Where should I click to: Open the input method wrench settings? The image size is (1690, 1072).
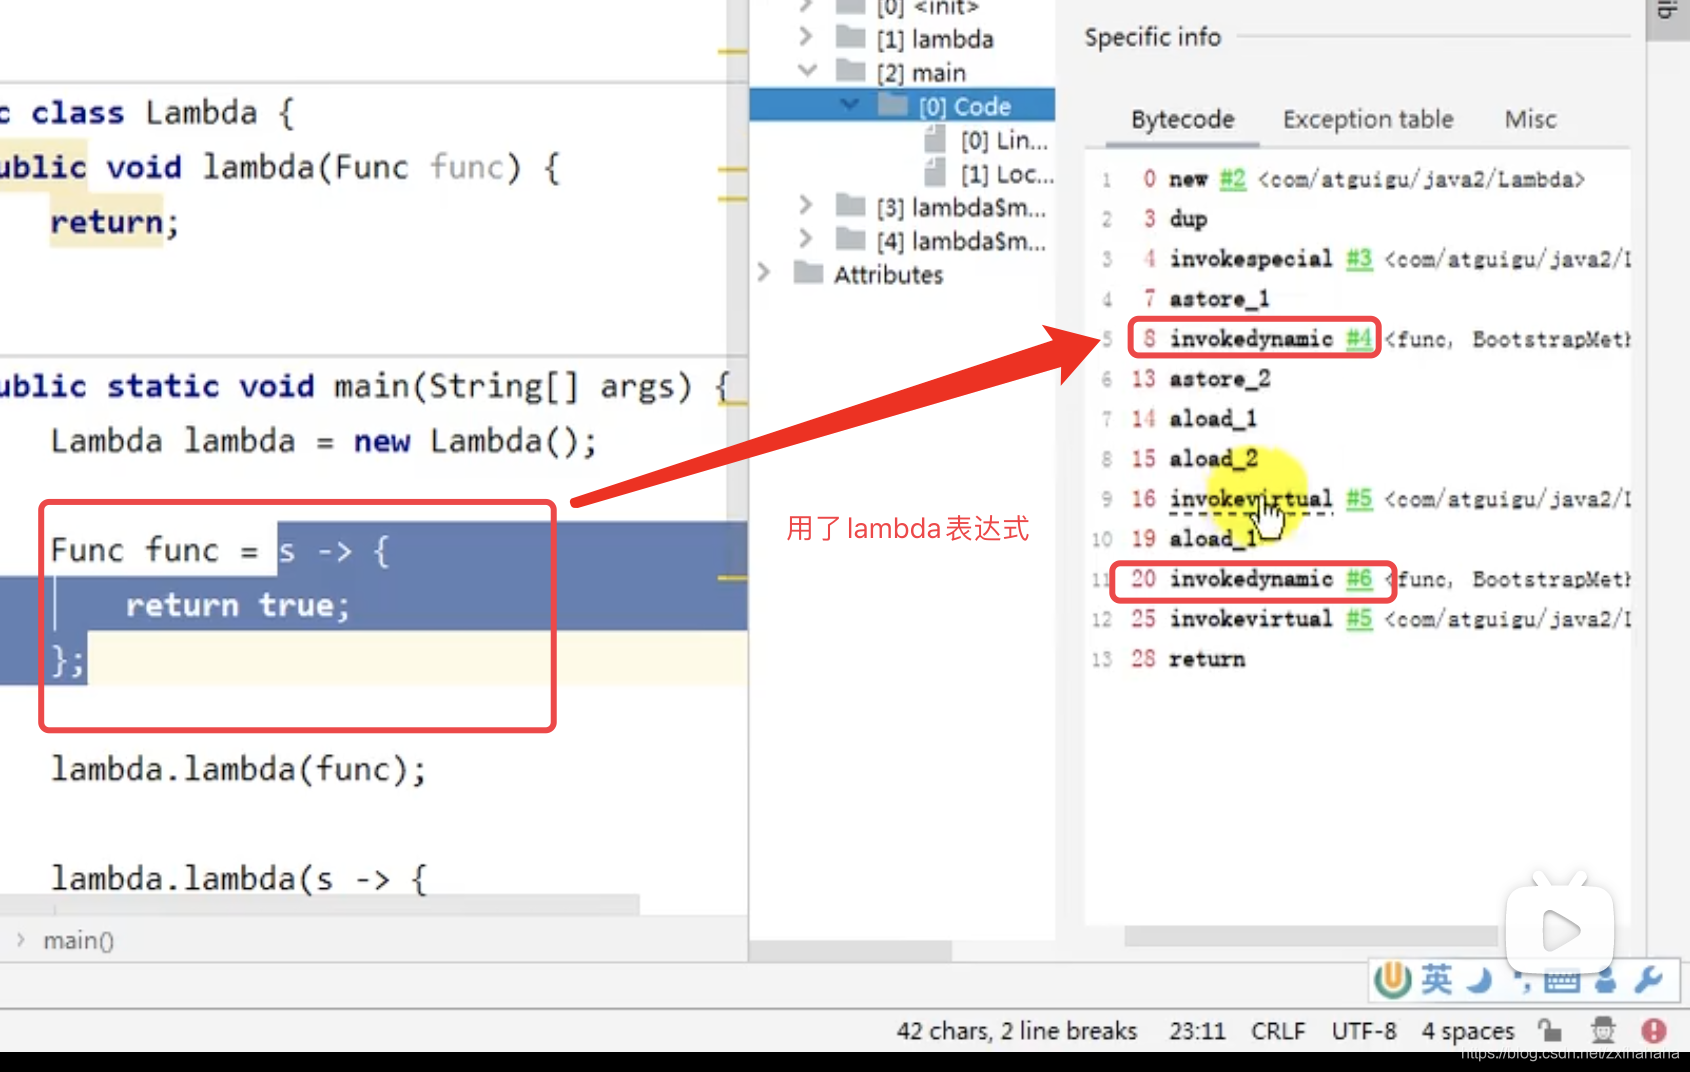click(x=1648, y=980)
